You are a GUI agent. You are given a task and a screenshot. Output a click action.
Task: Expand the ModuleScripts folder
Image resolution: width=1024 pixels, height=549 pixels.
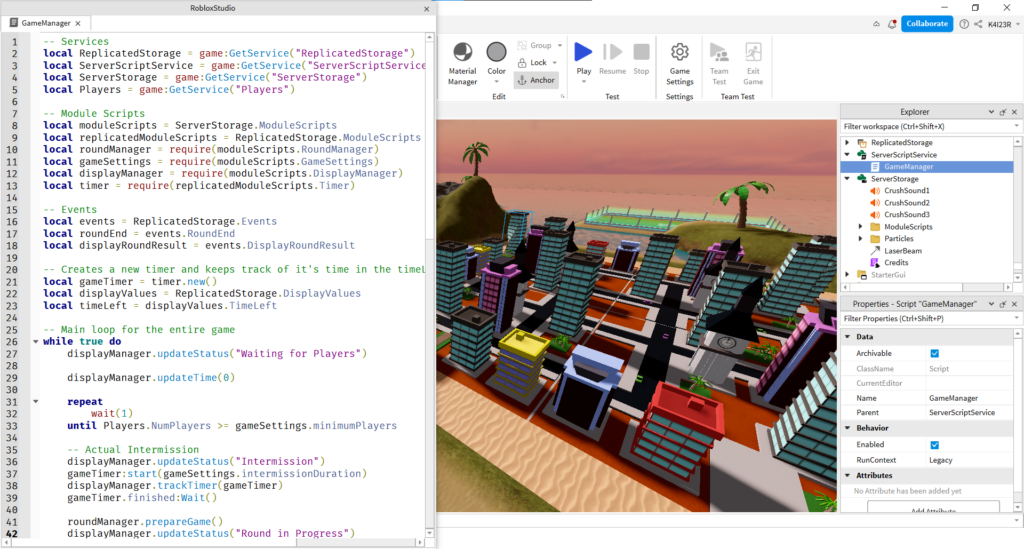pos(860,227)
